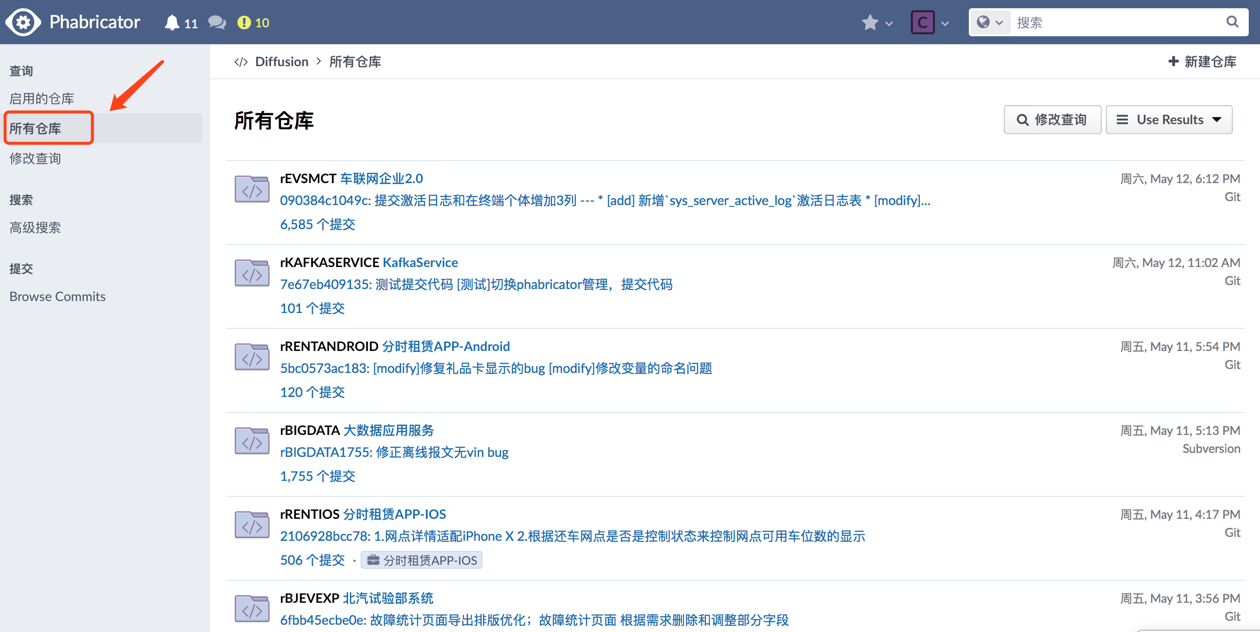Click the rEVSMCT repository code icon
Screen dimensions: 1260x632
click(252, 189)
